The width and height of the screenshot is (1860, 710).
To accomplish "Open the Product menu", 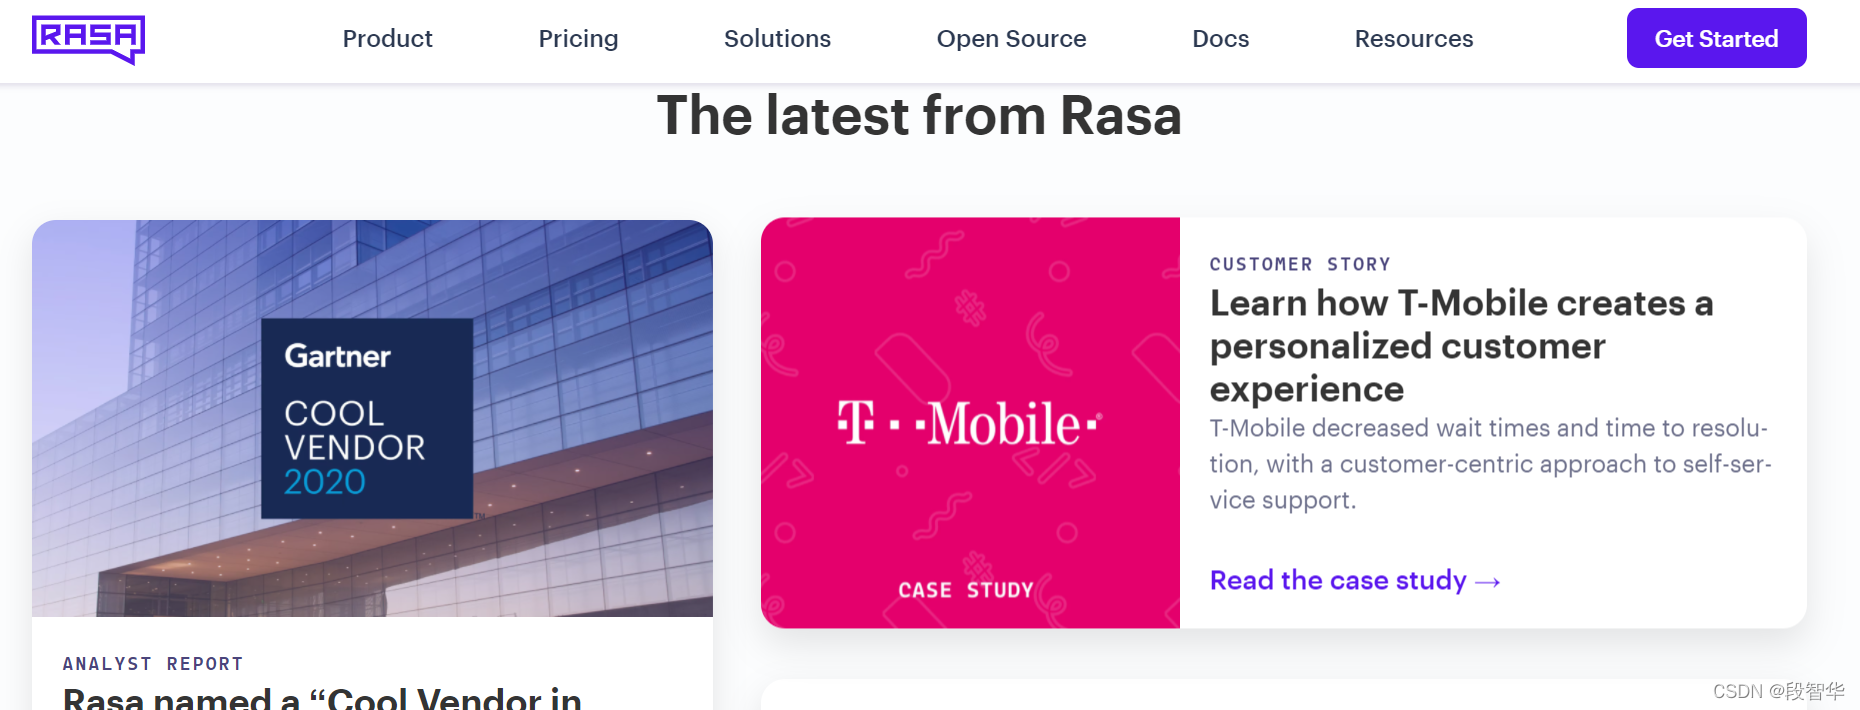I will click(387, 38).
